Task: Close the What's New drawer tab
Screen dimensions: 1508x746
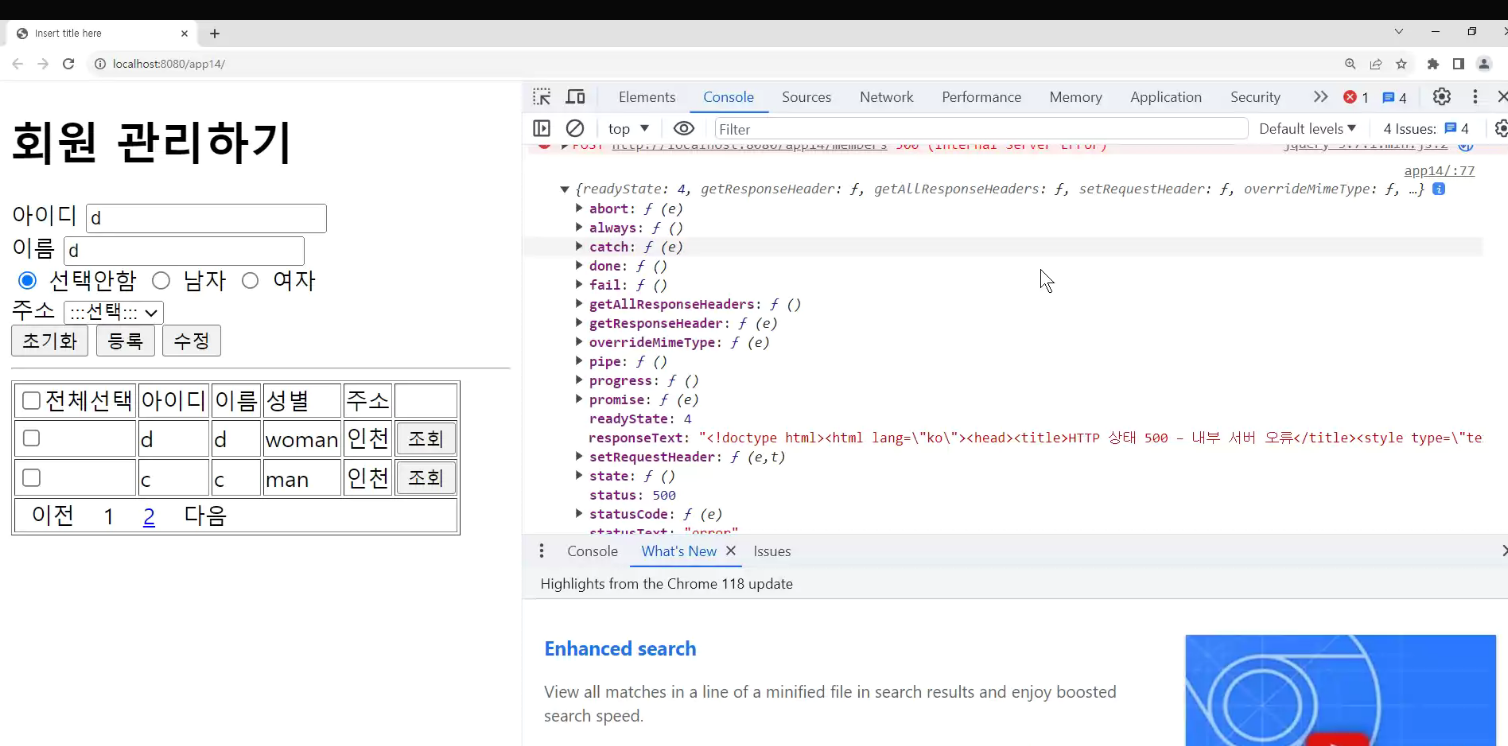Action: [730, 551]
